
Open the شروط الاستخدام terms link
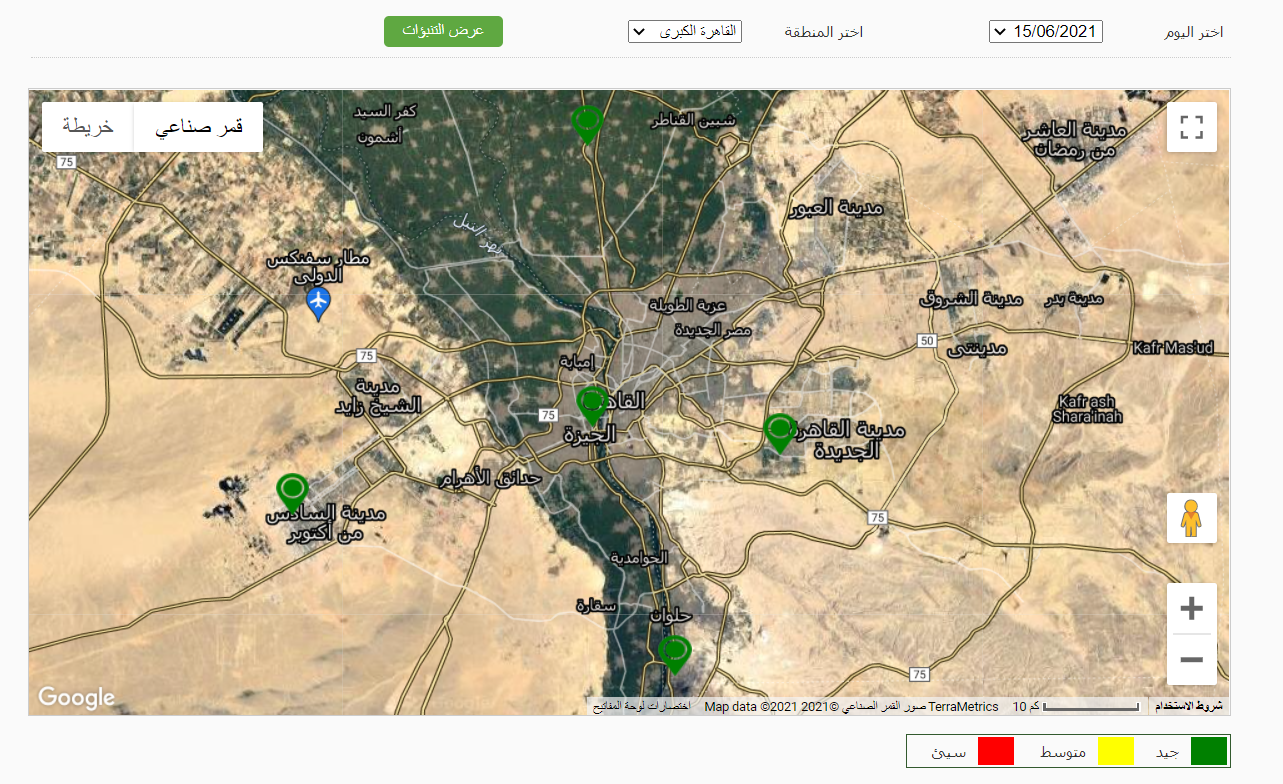click(x=1189, y=707)
